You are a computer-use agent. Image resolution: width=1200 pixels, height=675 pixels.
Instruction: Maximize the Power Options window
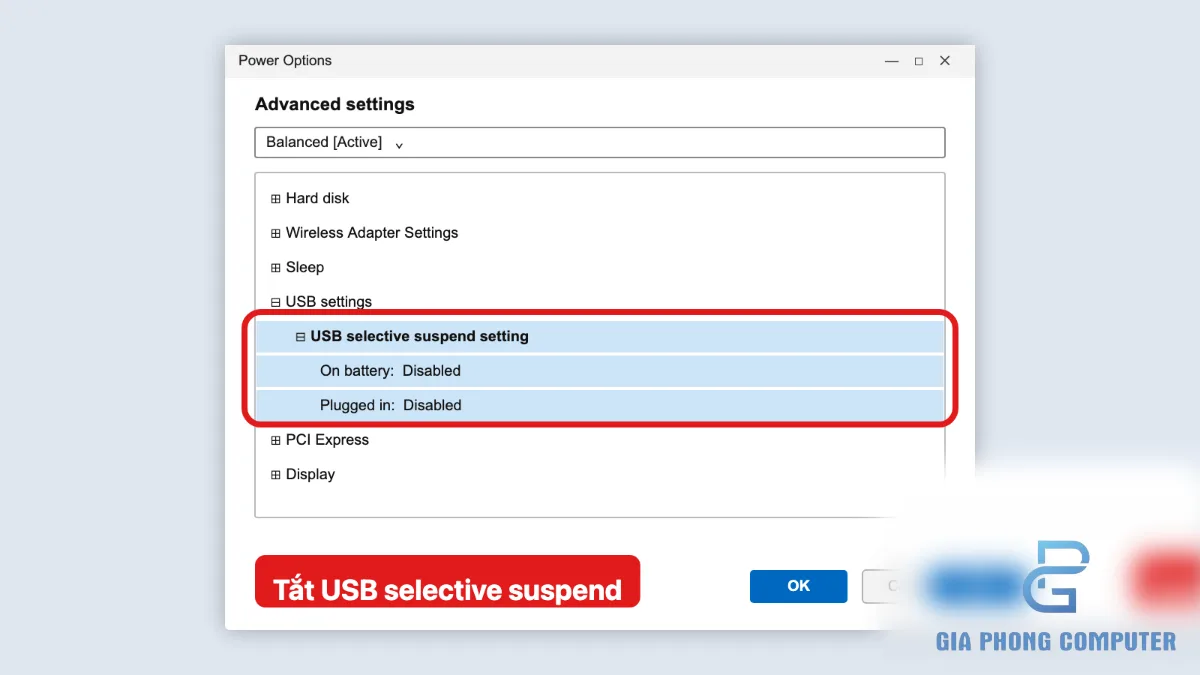pos(919,61)
